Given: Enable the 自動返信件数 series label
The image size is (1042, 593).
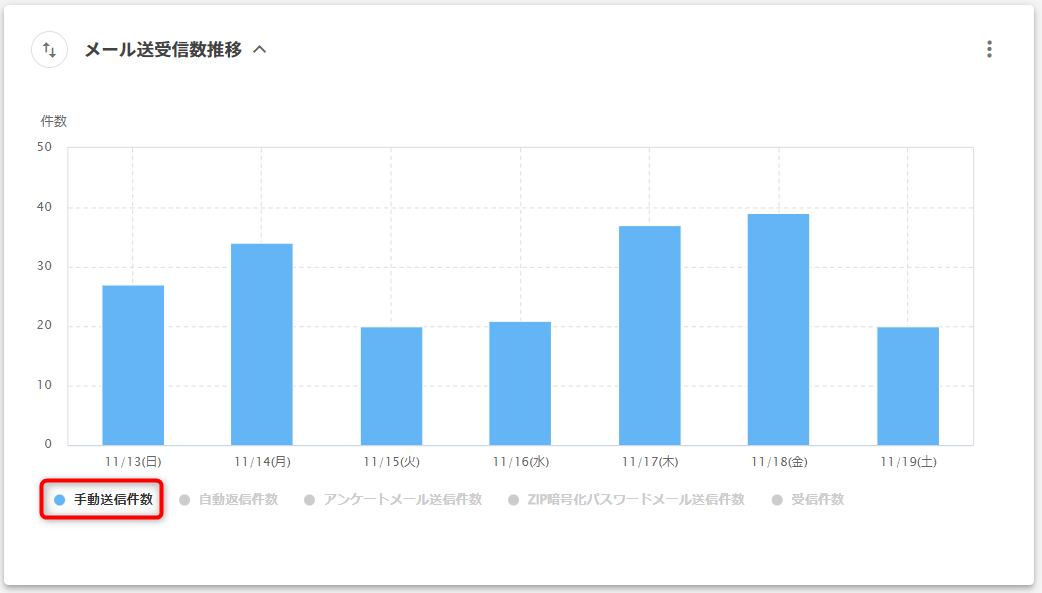Looking at the screenshot, I should (238, 500).
